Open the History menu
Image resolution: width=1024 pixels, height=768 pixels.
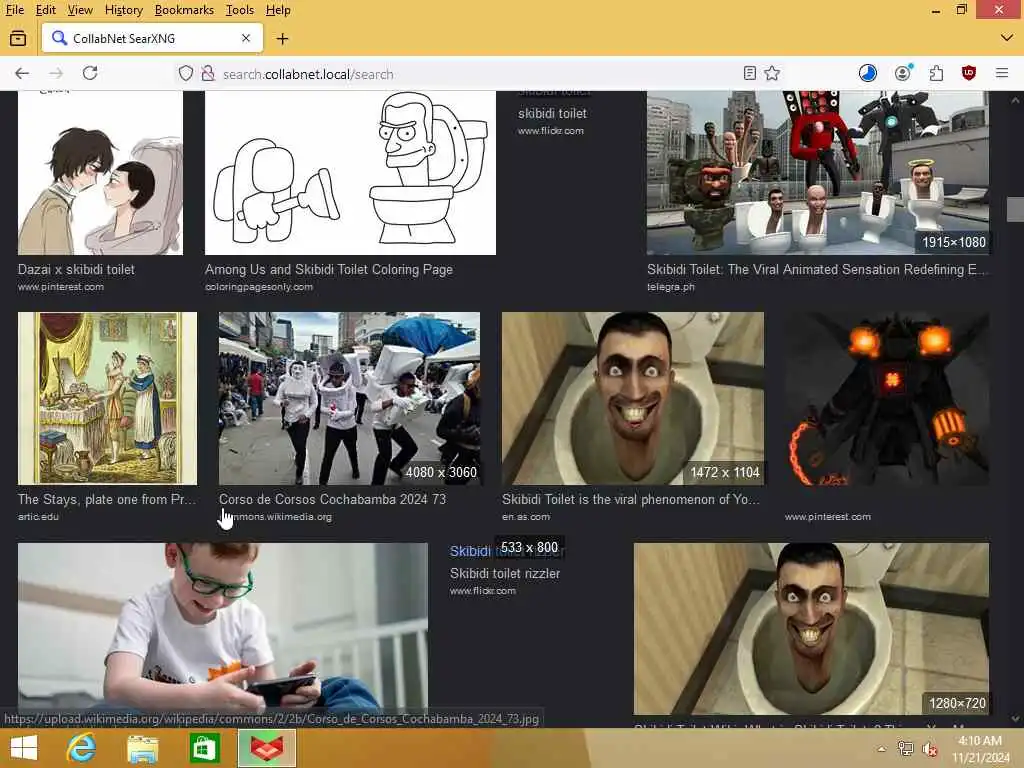123,10
